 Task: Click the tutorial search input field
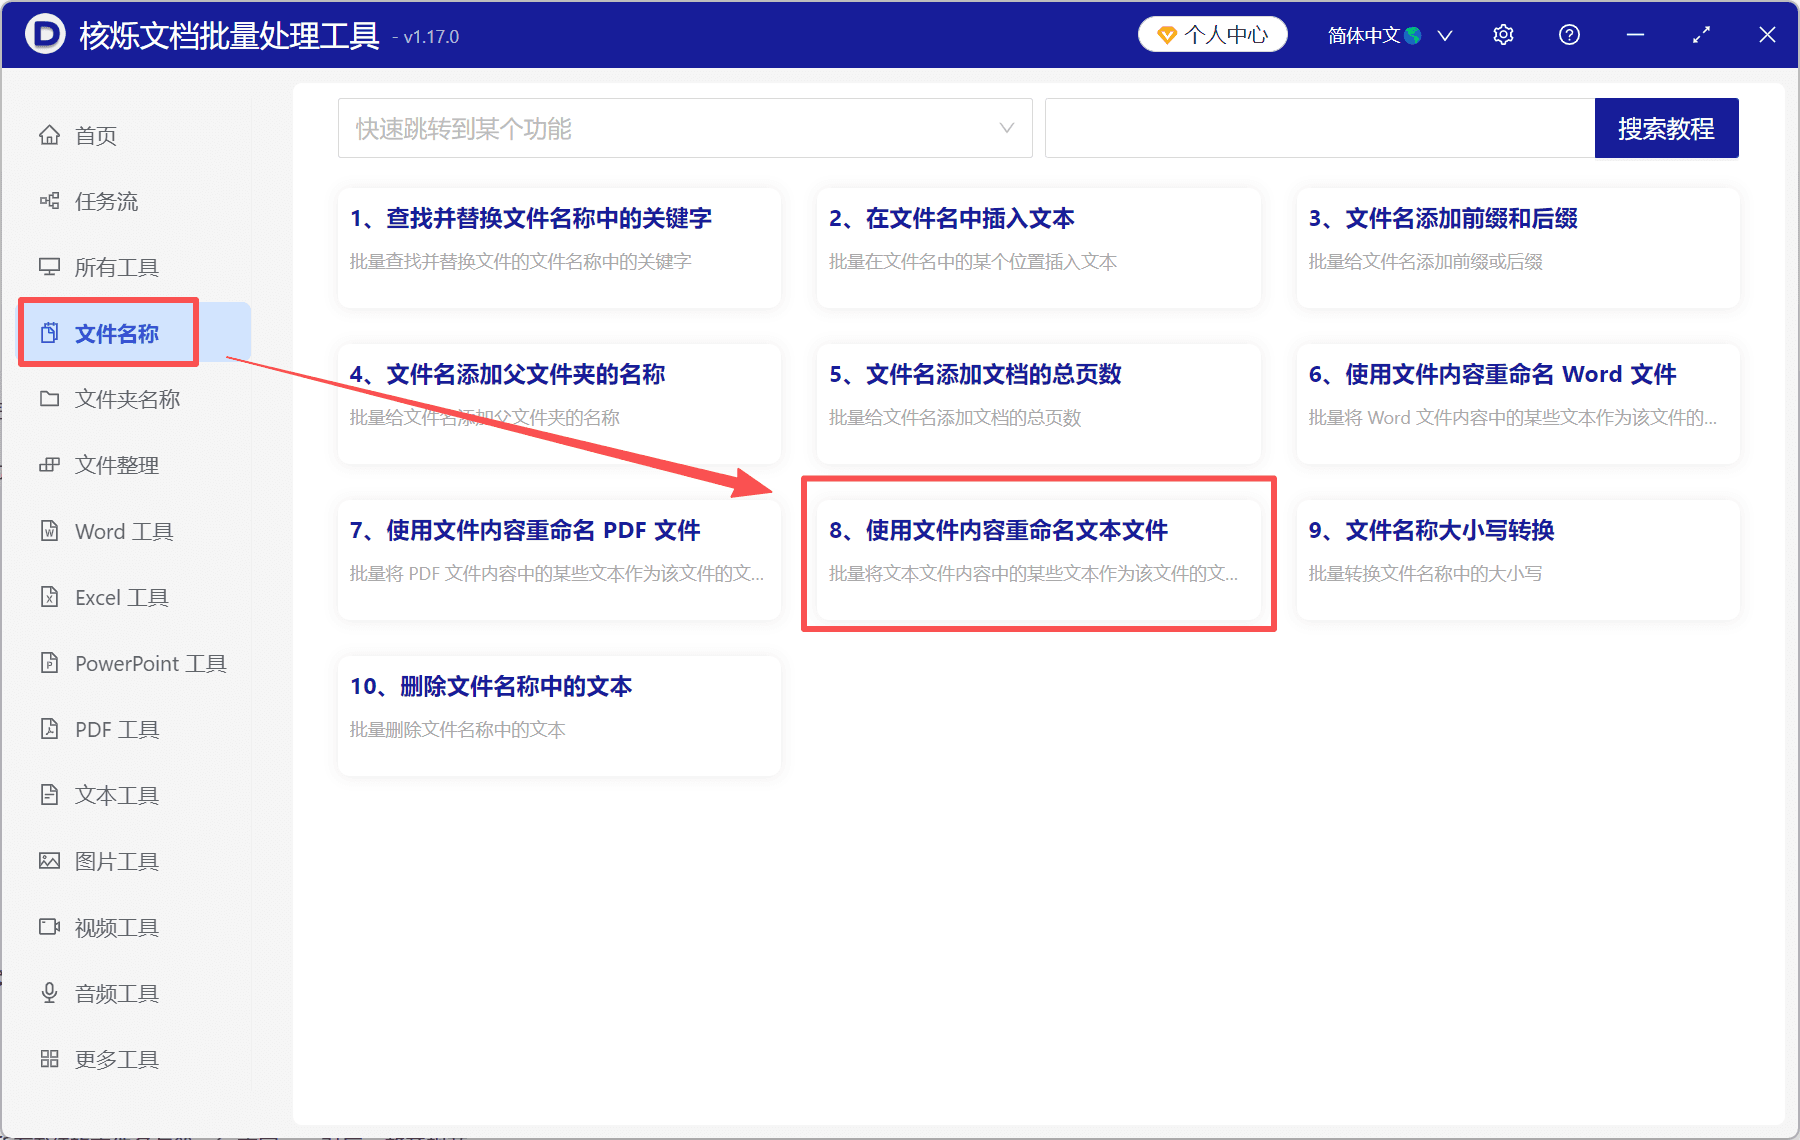coord(1320,128)
